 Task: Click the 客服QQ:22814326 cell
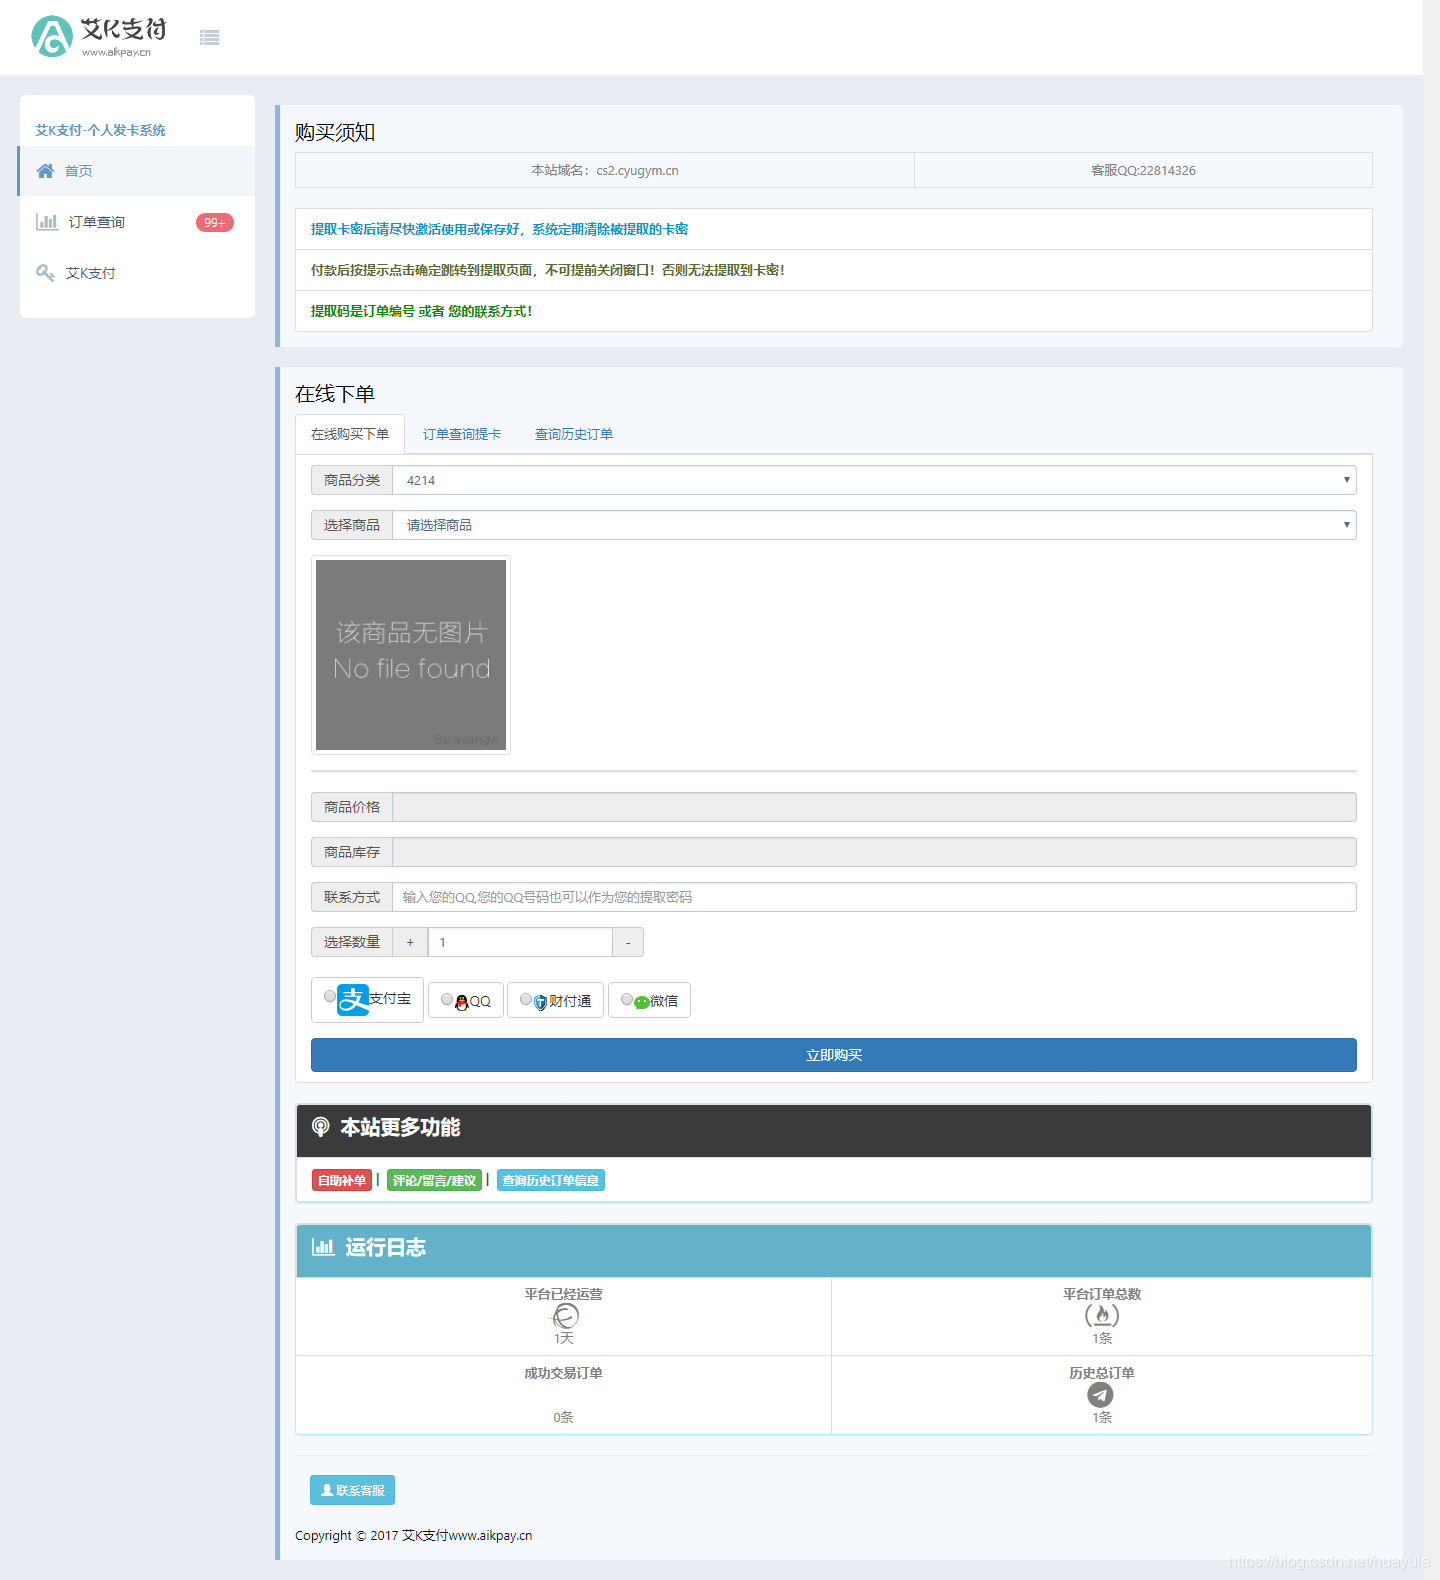pyautogui.click(x=1143, y=170)
